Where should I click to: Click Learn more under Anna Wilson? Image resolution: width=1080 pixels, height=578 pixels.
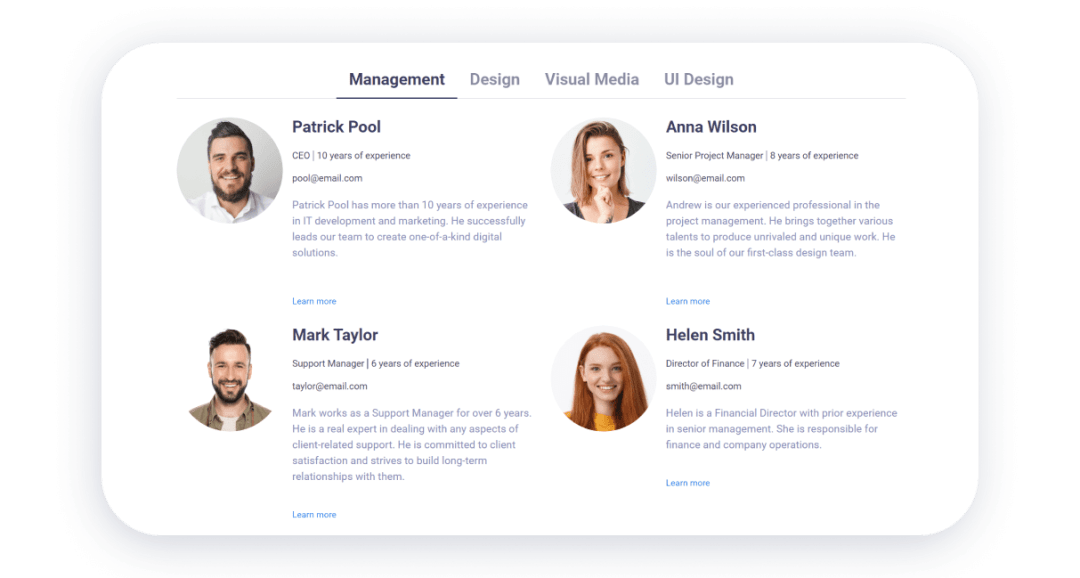point(688,301)
